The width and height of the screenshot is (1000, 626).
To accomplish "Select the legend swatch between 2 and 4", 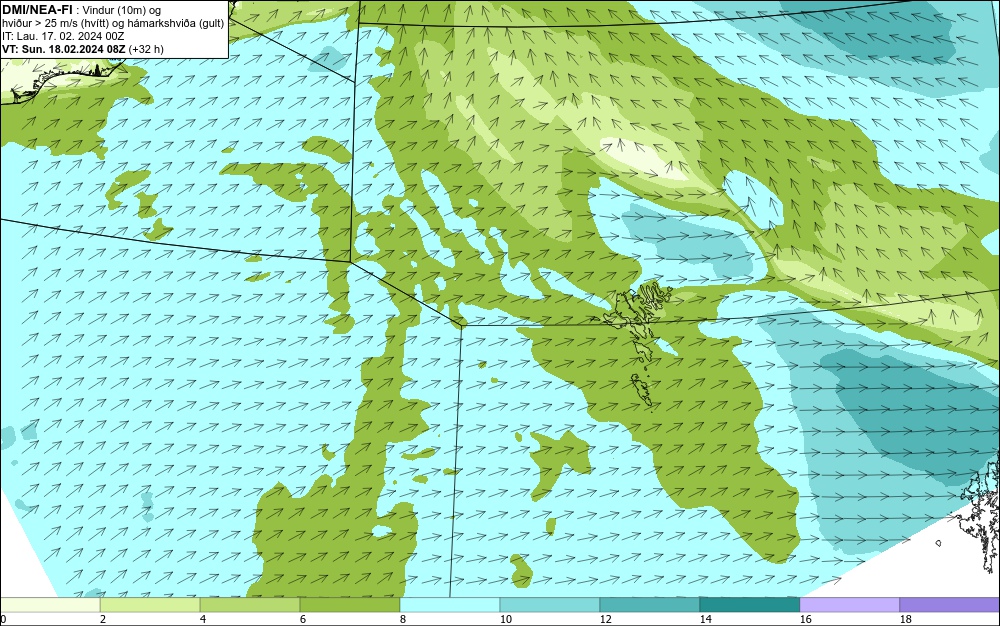I will (150, 604).
